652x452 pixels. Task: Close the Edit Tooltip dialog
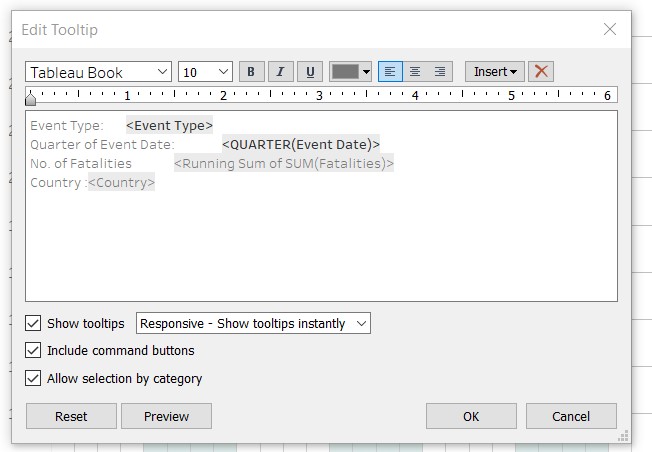610,30
